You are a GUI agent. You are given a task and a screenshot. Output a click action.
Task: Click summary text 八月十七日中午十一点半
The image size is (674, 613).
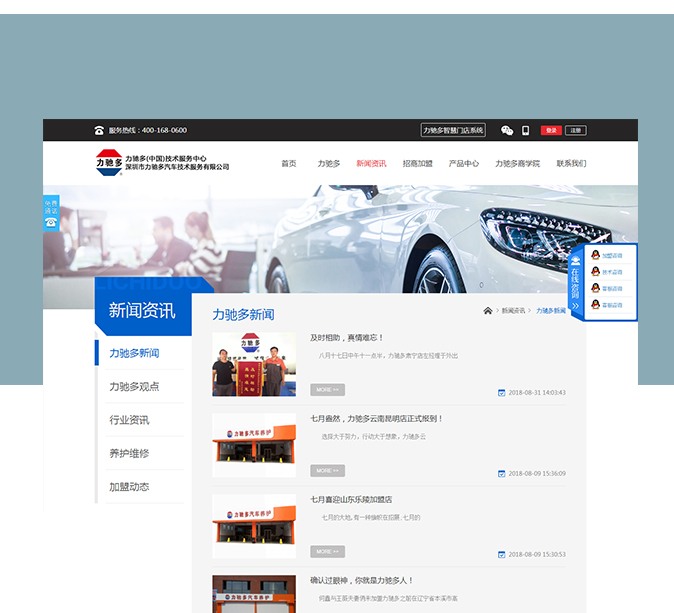388,356
